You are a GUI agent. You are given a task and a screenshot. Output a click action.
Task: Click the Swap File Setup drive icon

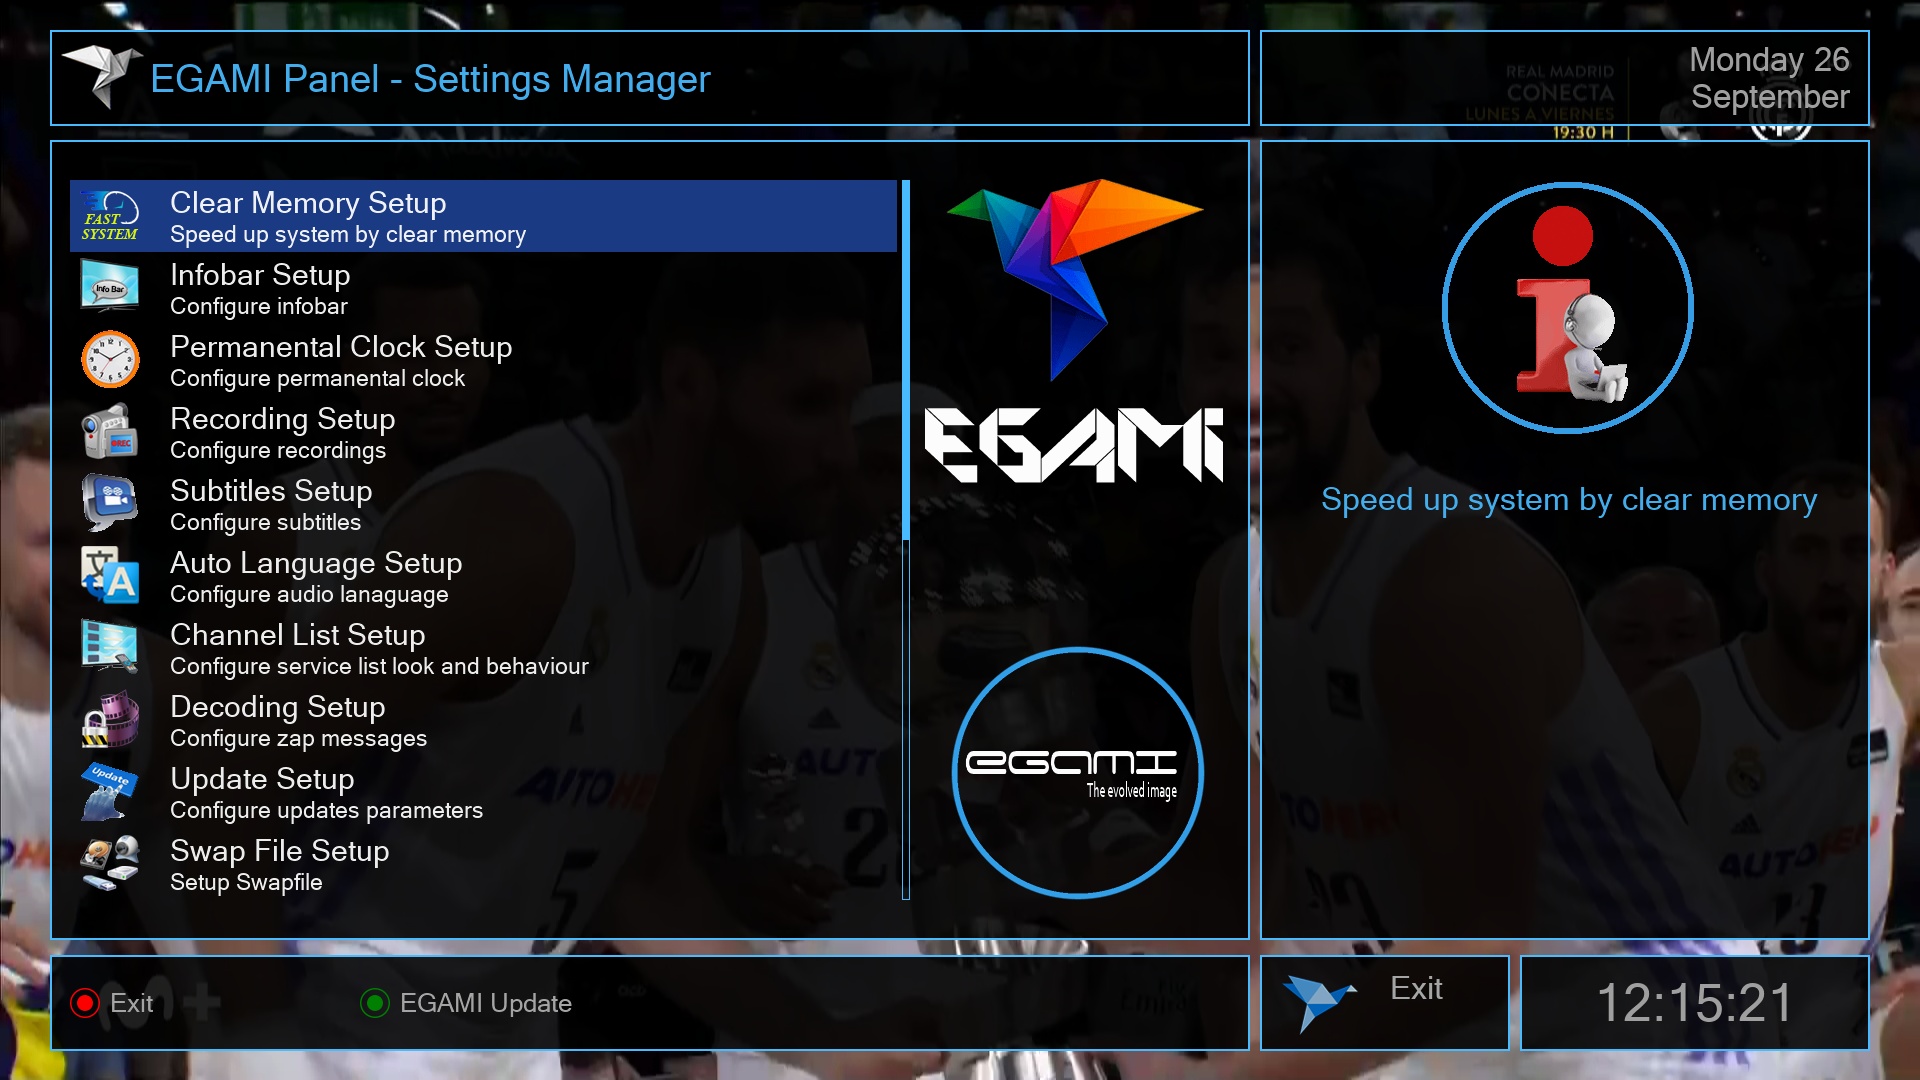pos(110,864)
